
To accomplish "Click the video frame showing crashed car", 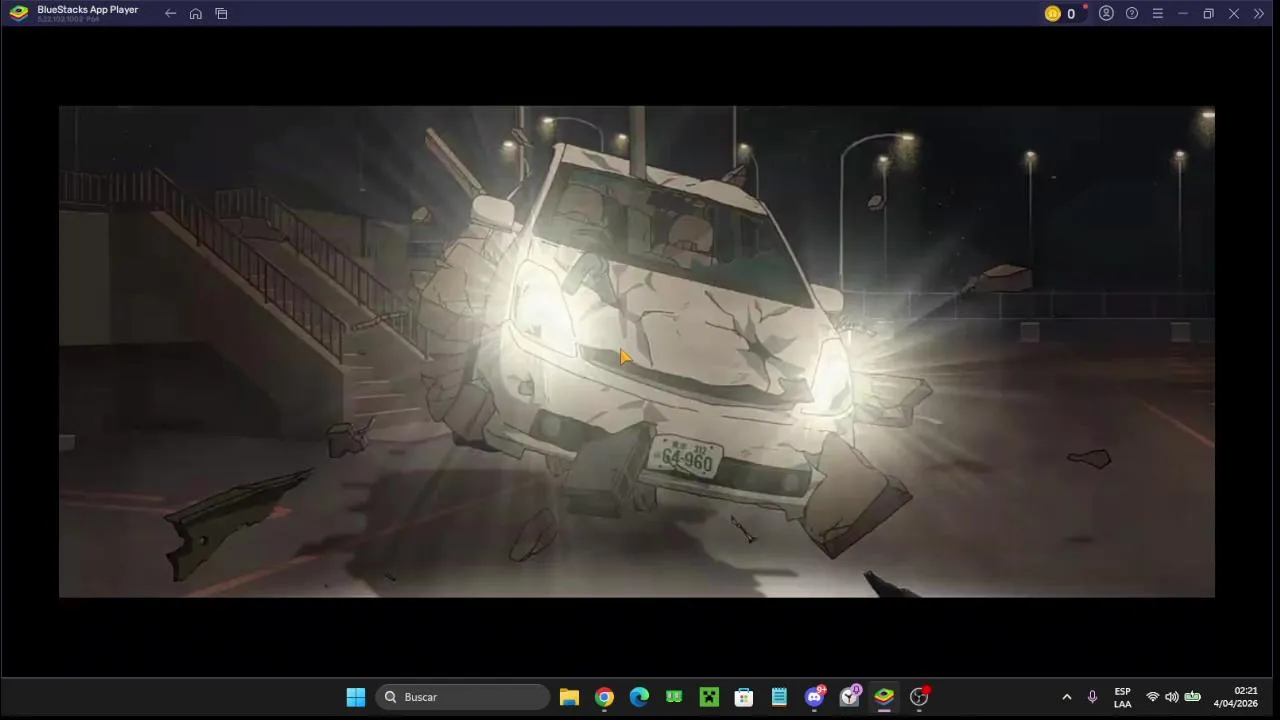I will click(637, 351).
